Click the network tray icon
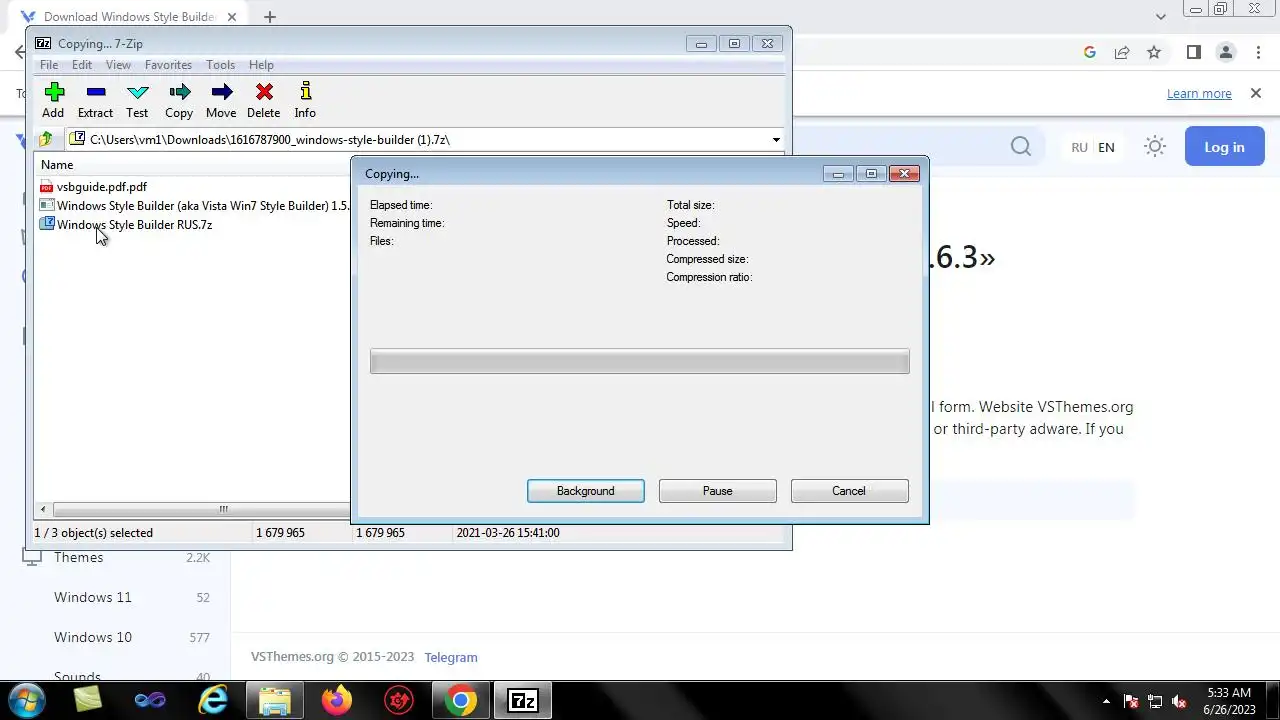 click(1155, 702)
